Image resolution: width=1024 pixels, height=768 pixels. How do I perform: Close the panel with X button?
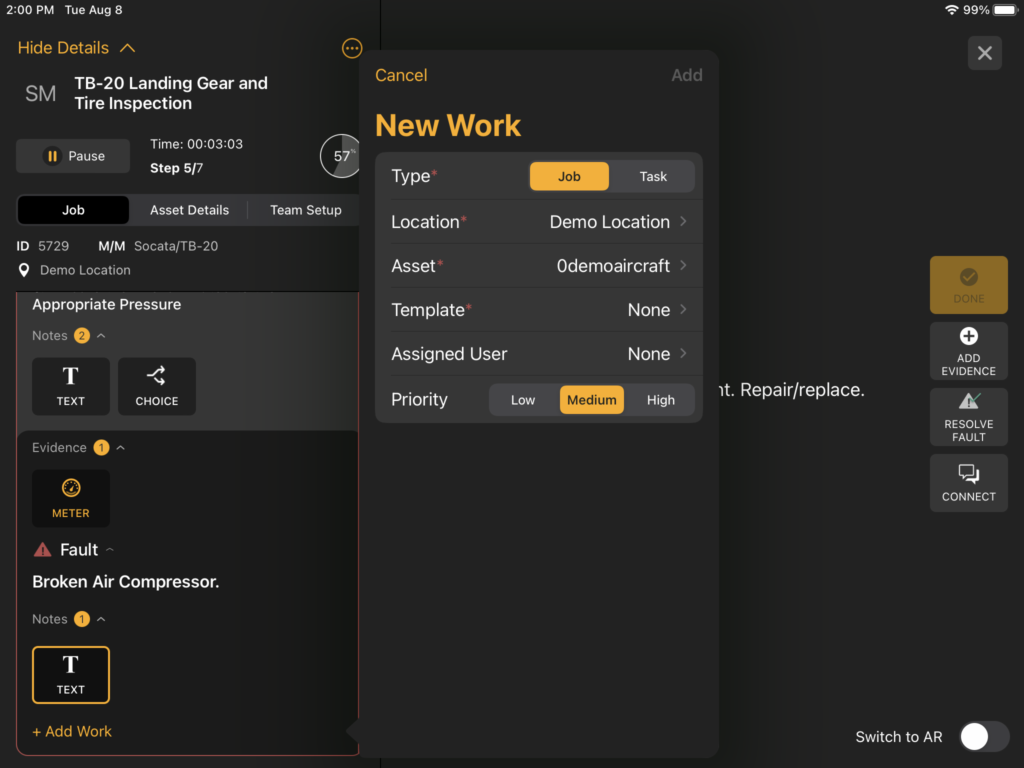[984, 53]
